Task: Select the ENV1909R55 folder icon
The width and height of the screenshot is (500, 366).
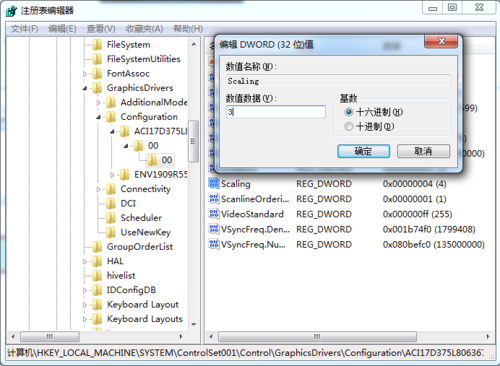Action: point(124,174)
